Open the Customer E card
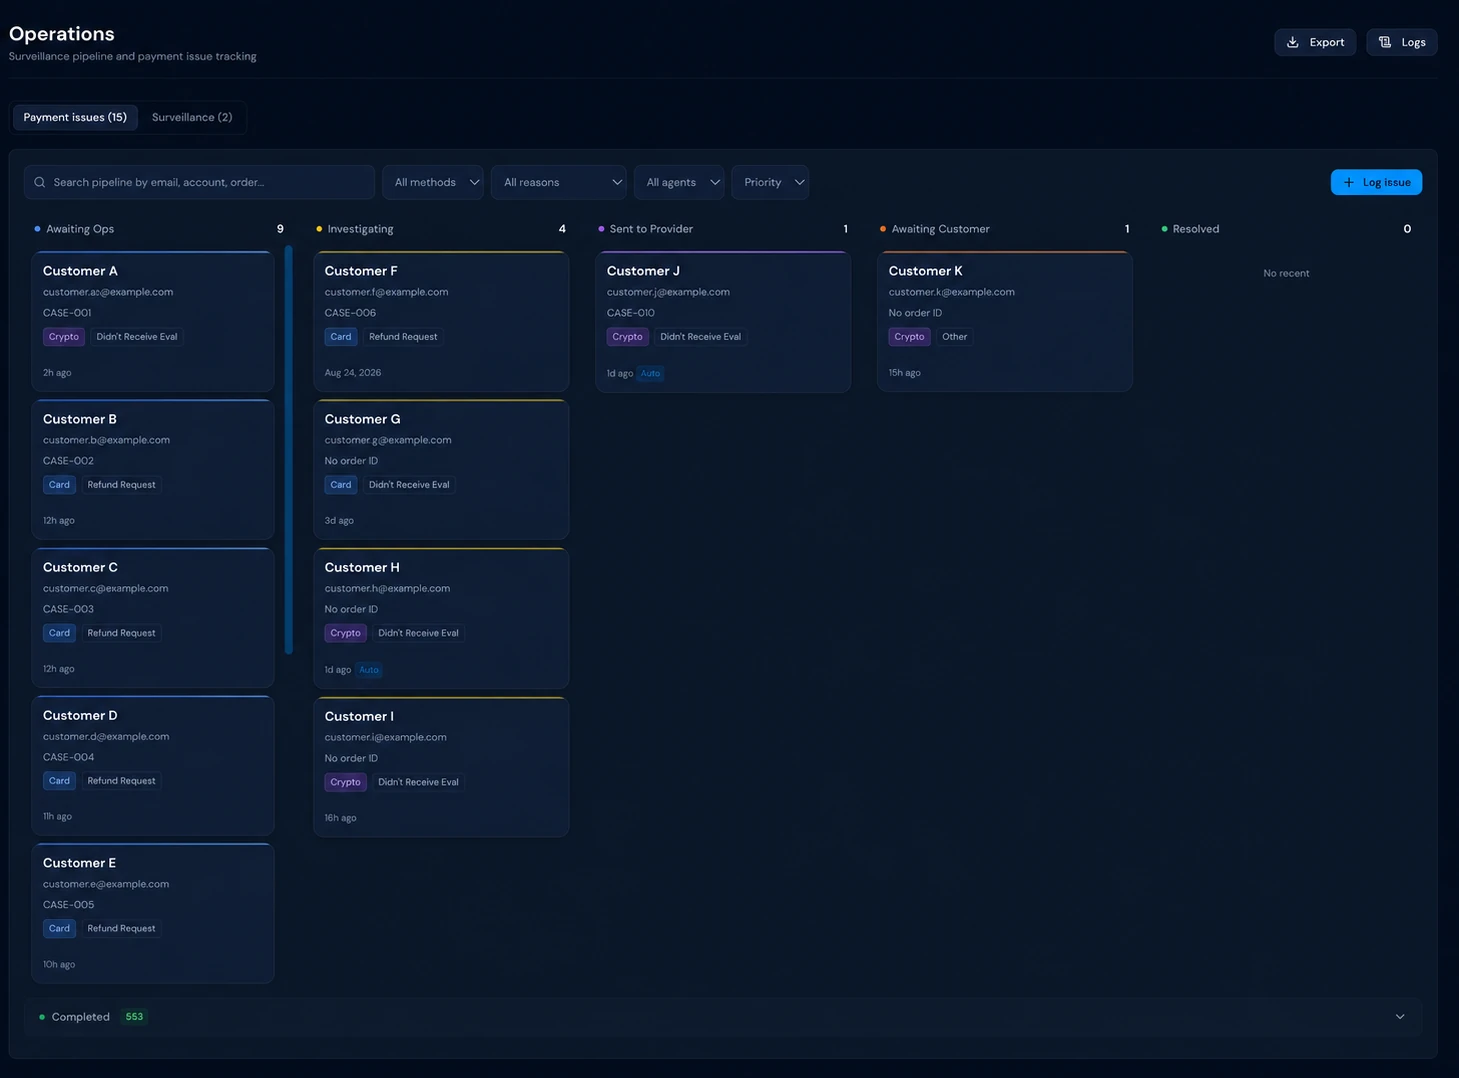1459x1078 pixels. tap(153, 913)
